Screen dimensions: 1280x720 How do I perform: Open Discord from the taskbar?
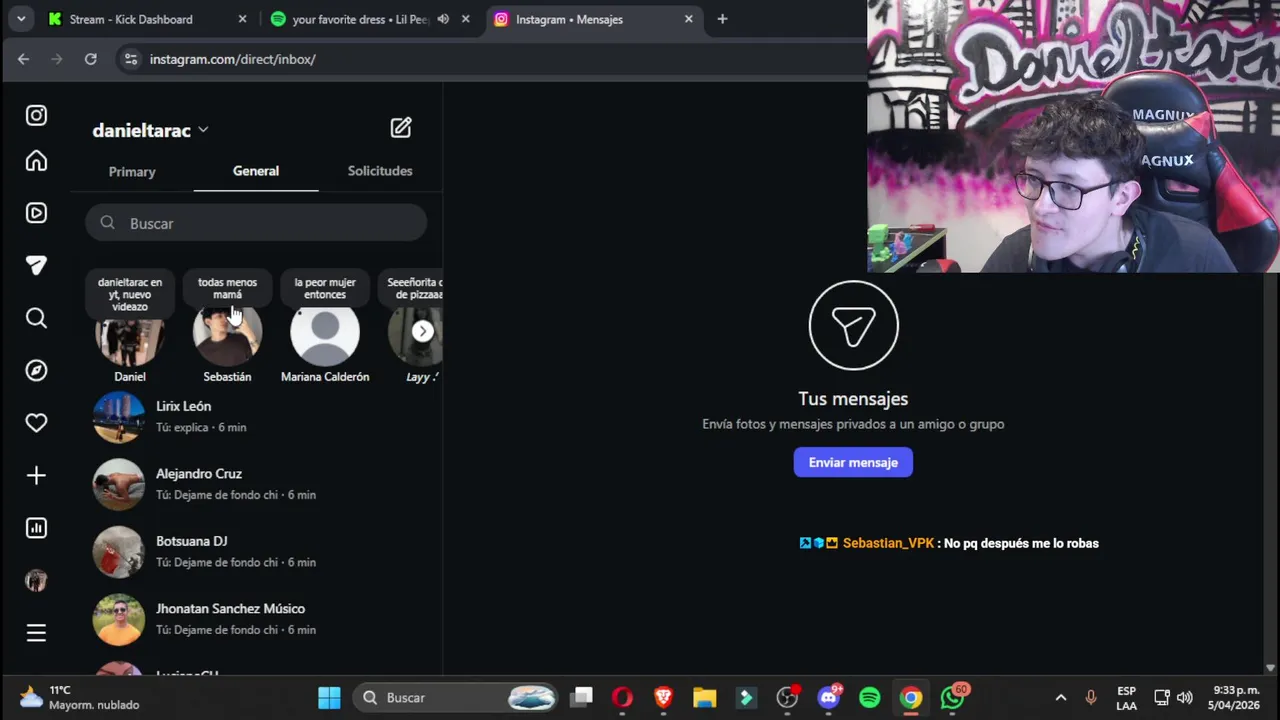pos(828,697)
